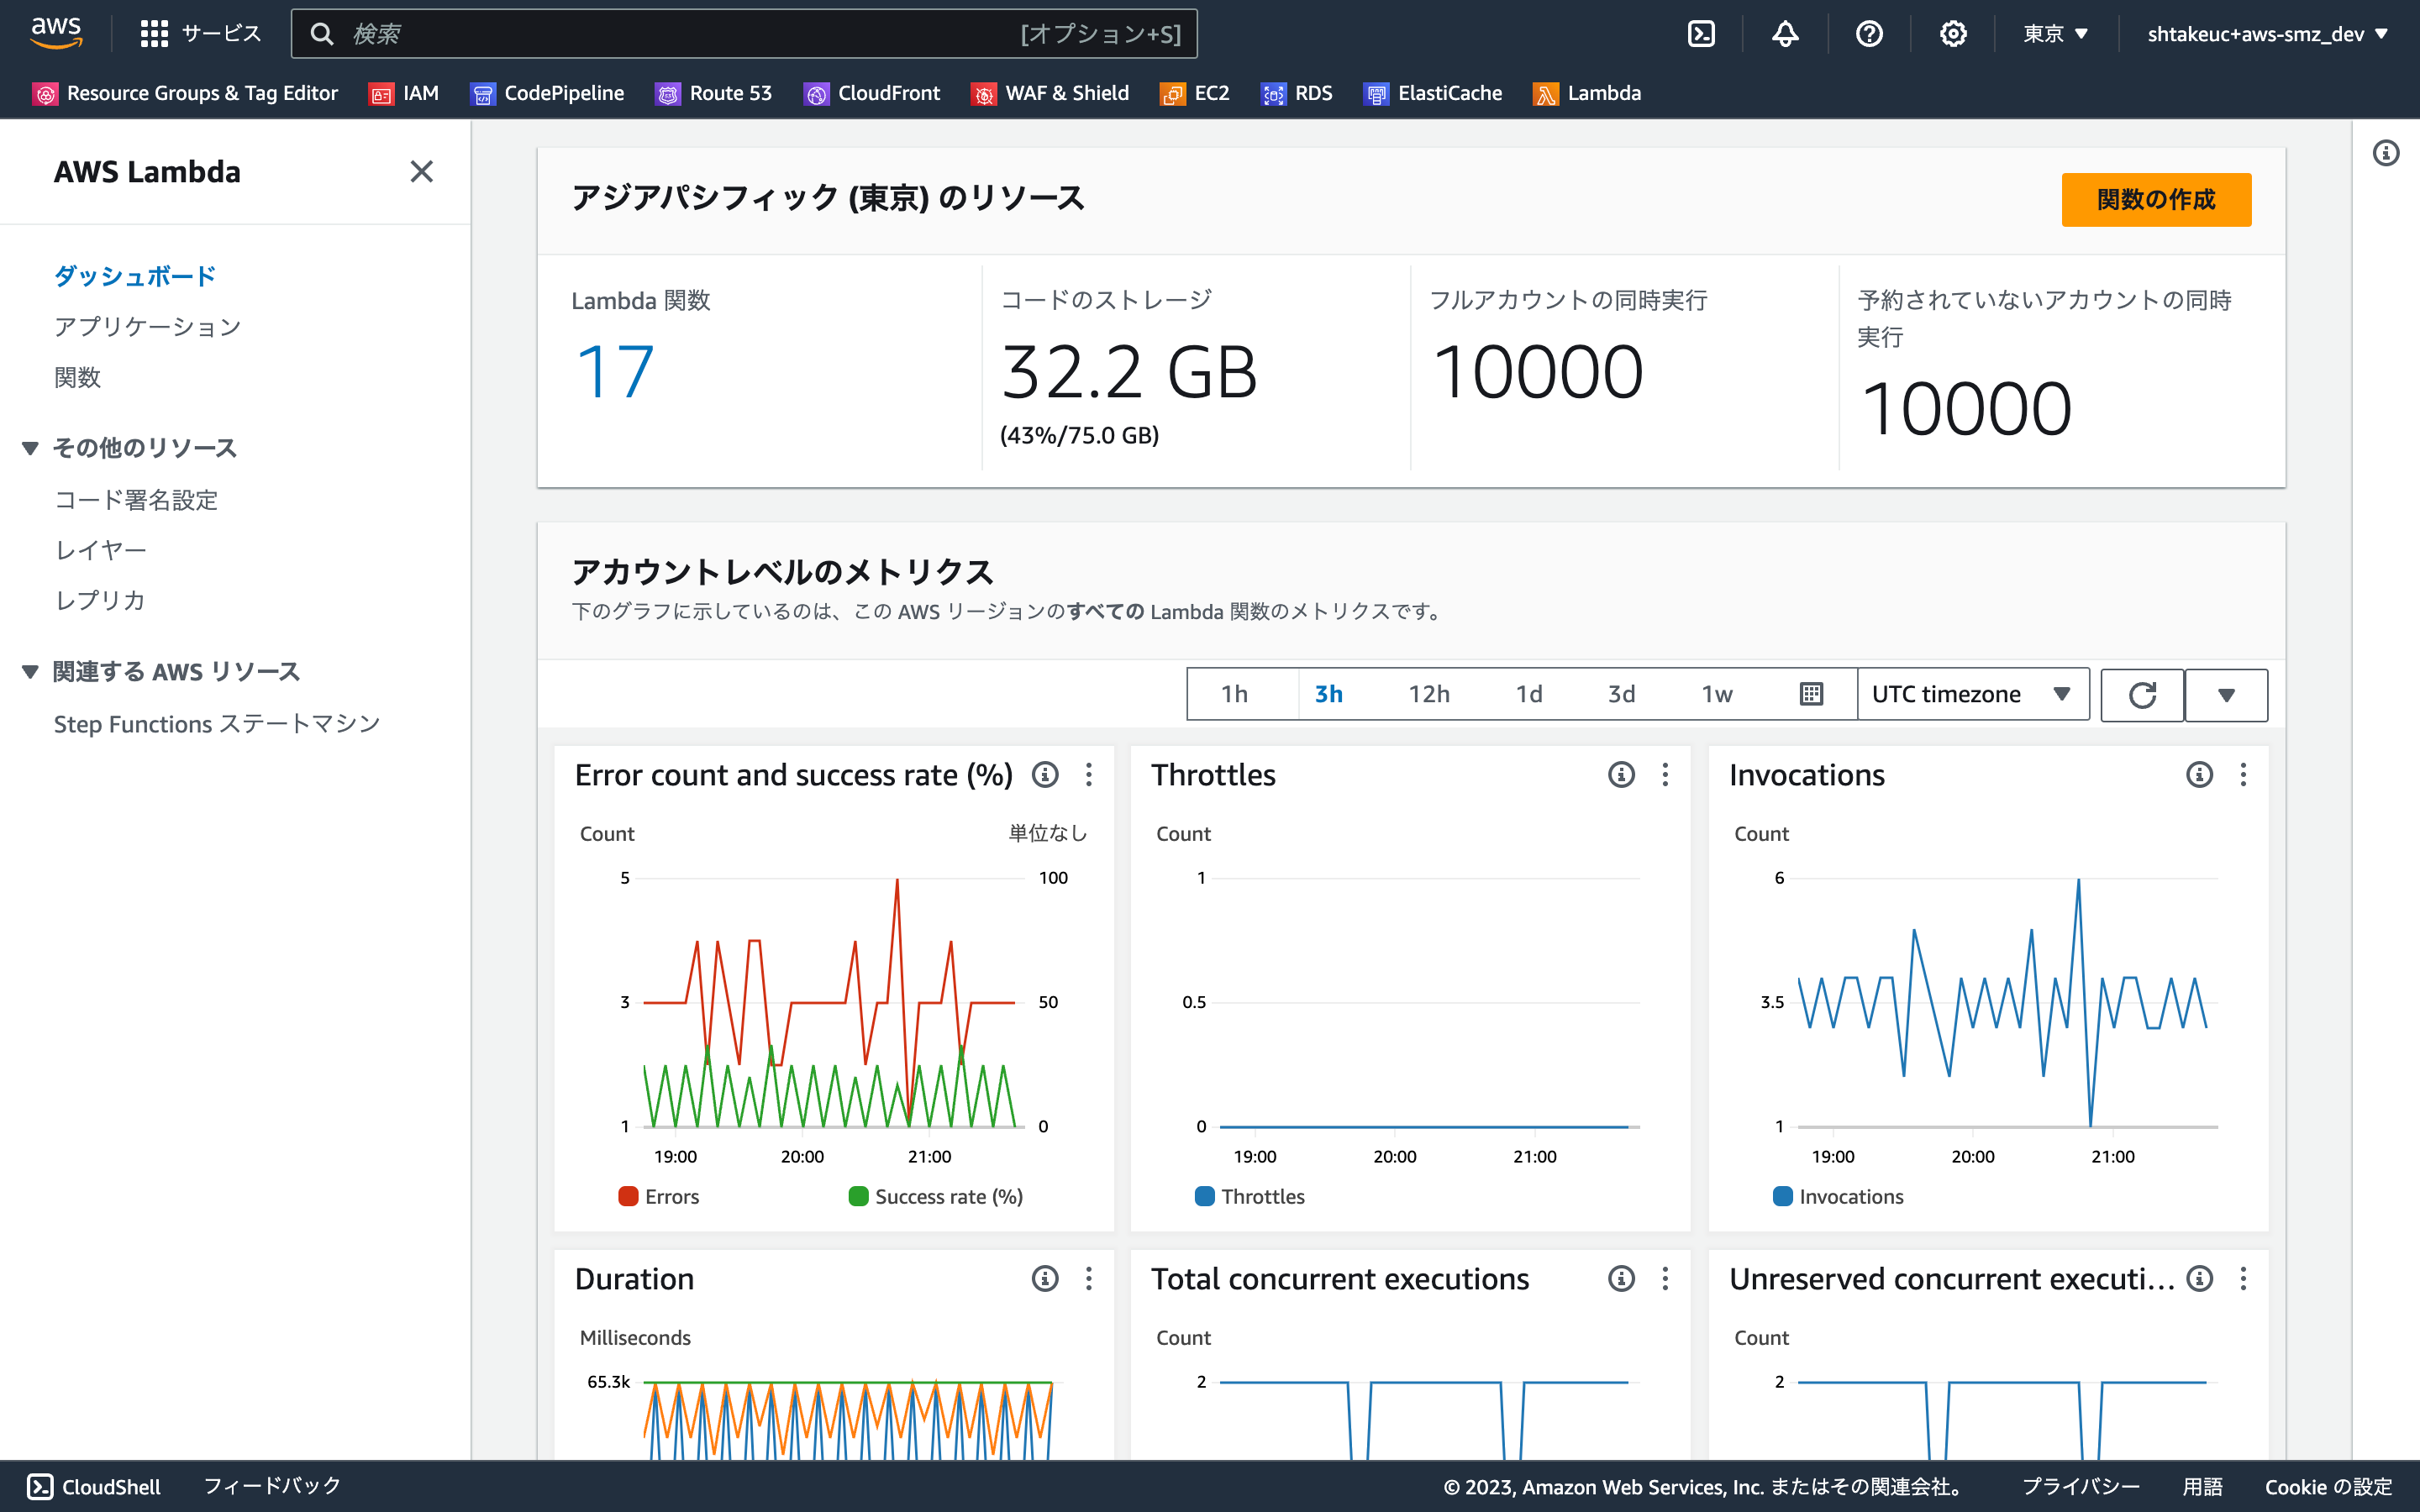
Task: Show info for the Unreserved concurrent executions graph
Action: point(2199,1279)
